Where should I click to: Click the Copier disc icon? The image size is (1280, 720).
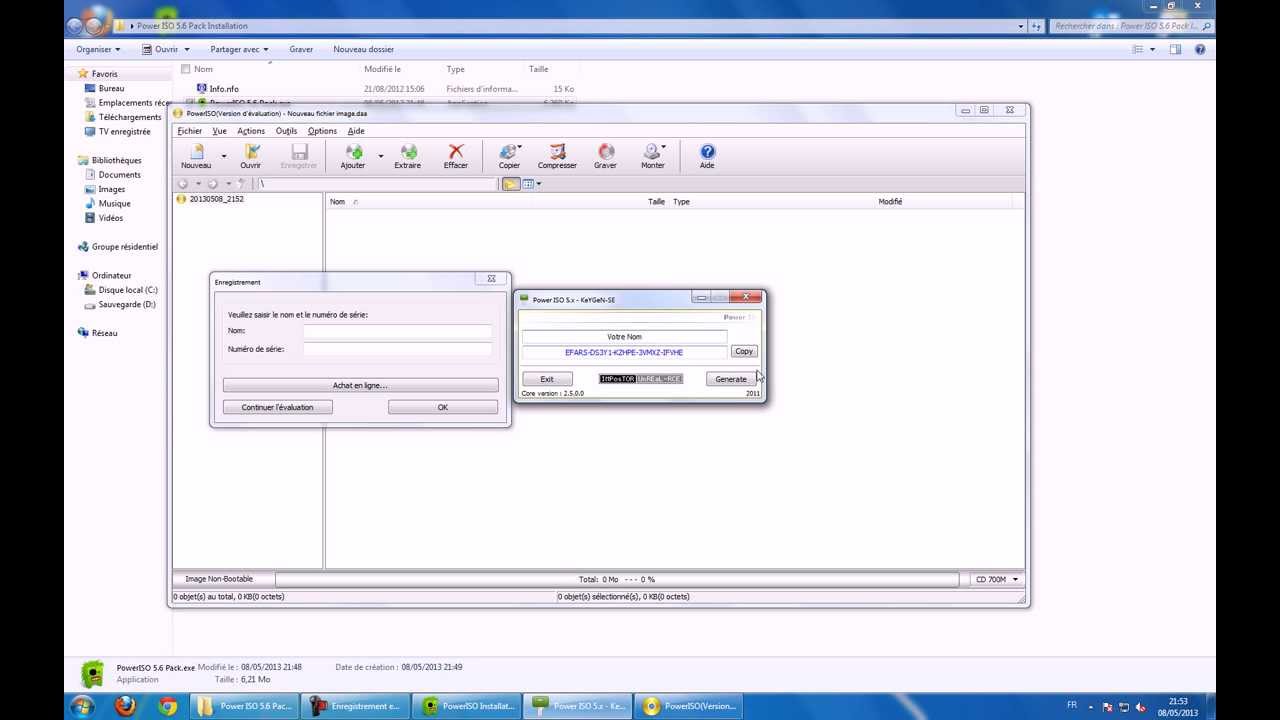(509, 151)
